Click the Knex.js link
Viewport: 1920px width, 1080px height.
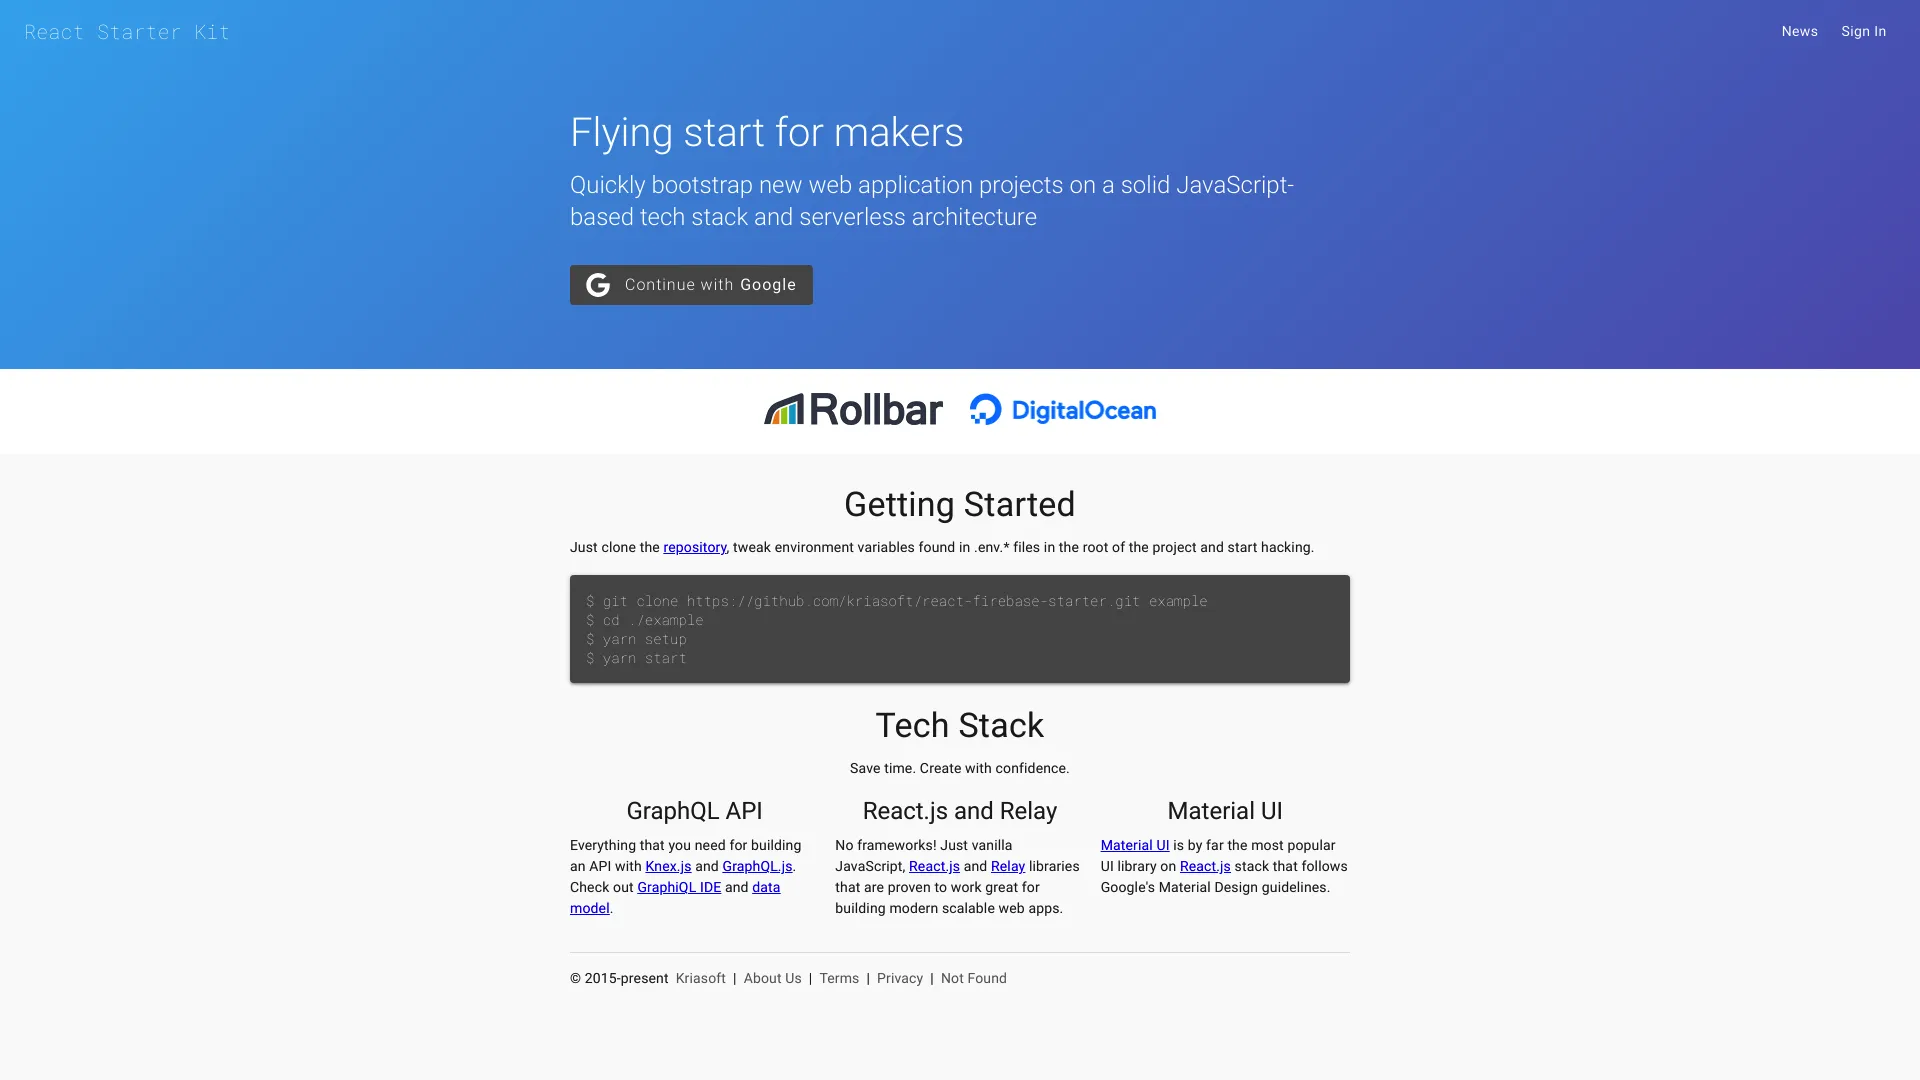tap(669, 866)
